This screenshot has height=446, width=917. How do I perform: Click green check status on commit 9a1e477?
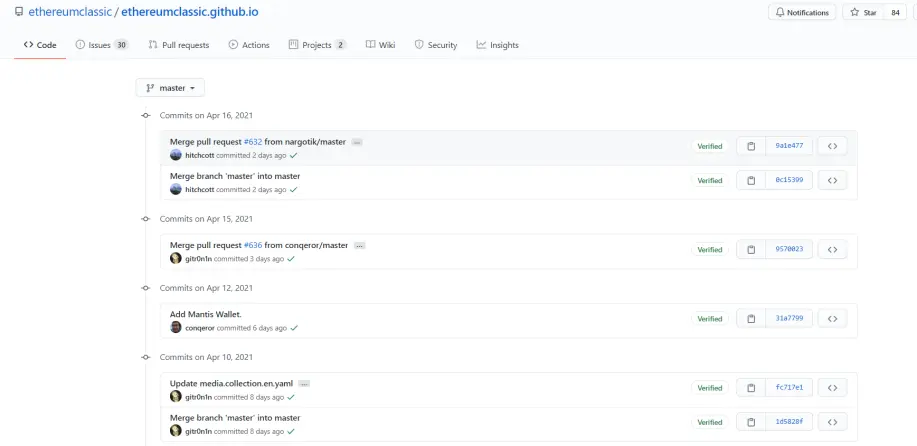pyautogui.click(x=294, y=155)
